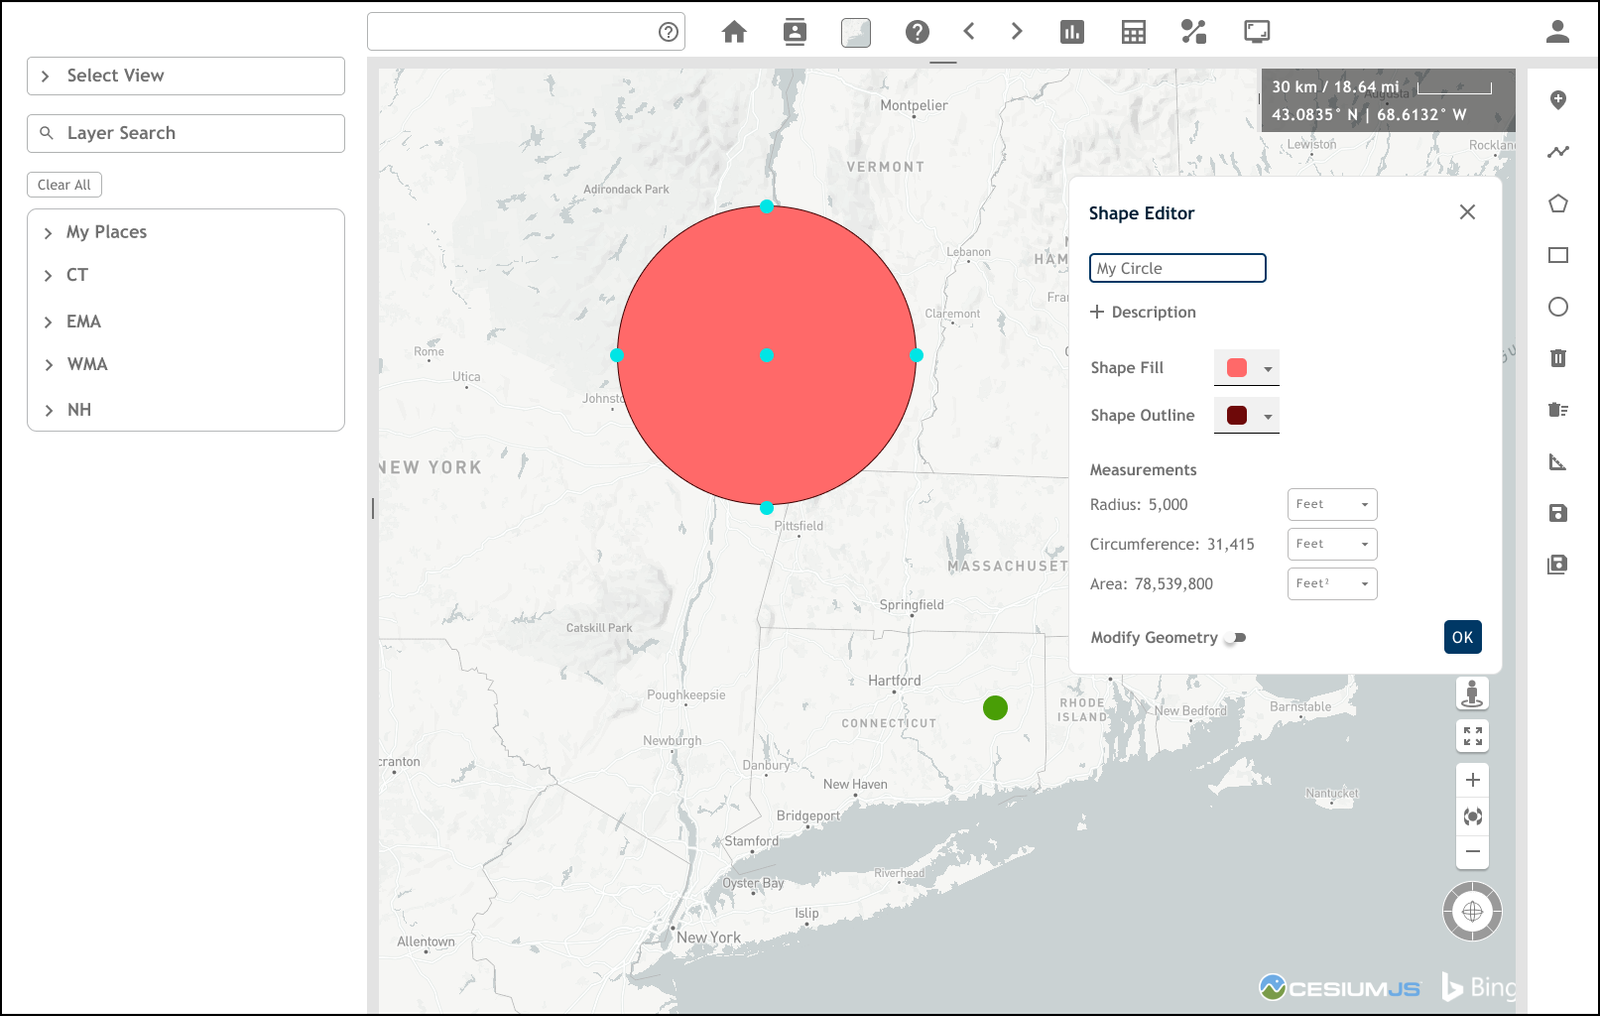The width and height of the screenshot is (1600, 1016).
Task: Open the tools and settings icon
Action: click(x=1194, y=32)
